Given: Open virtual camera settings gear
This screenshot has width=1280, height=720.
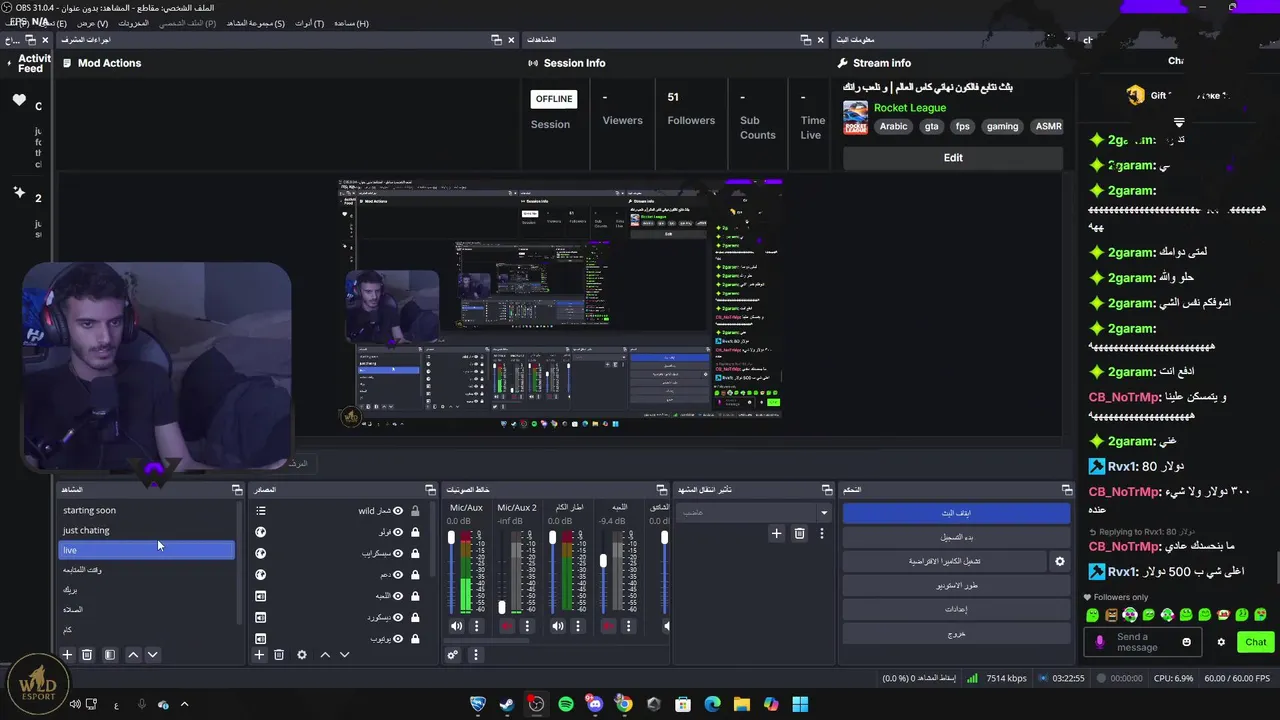Looking at the screenshot, I should pos(1060,562).
